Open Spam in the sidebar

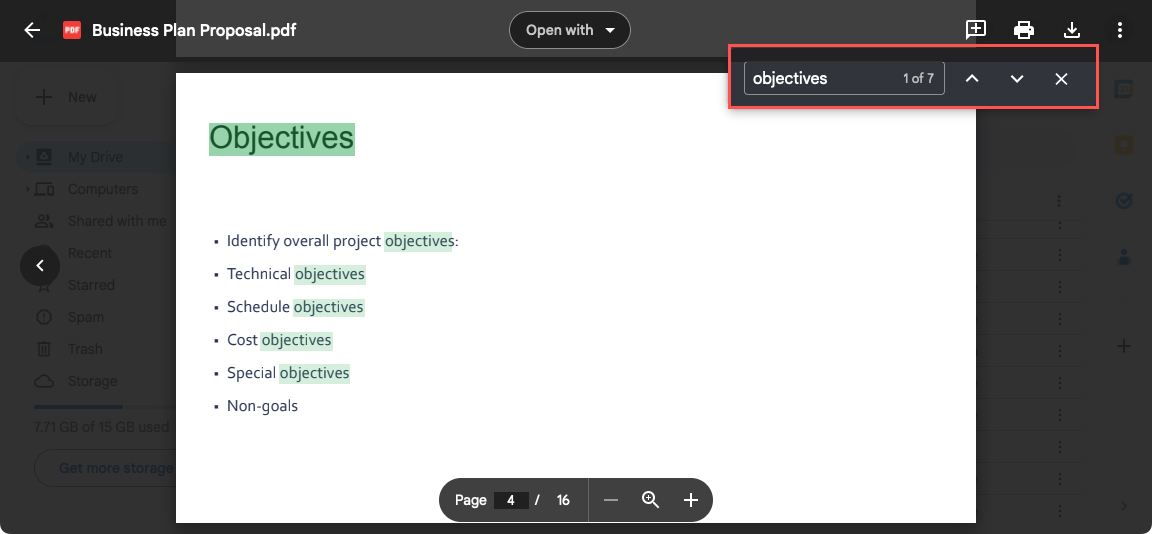pyautogui.click(x=86, y=317)
